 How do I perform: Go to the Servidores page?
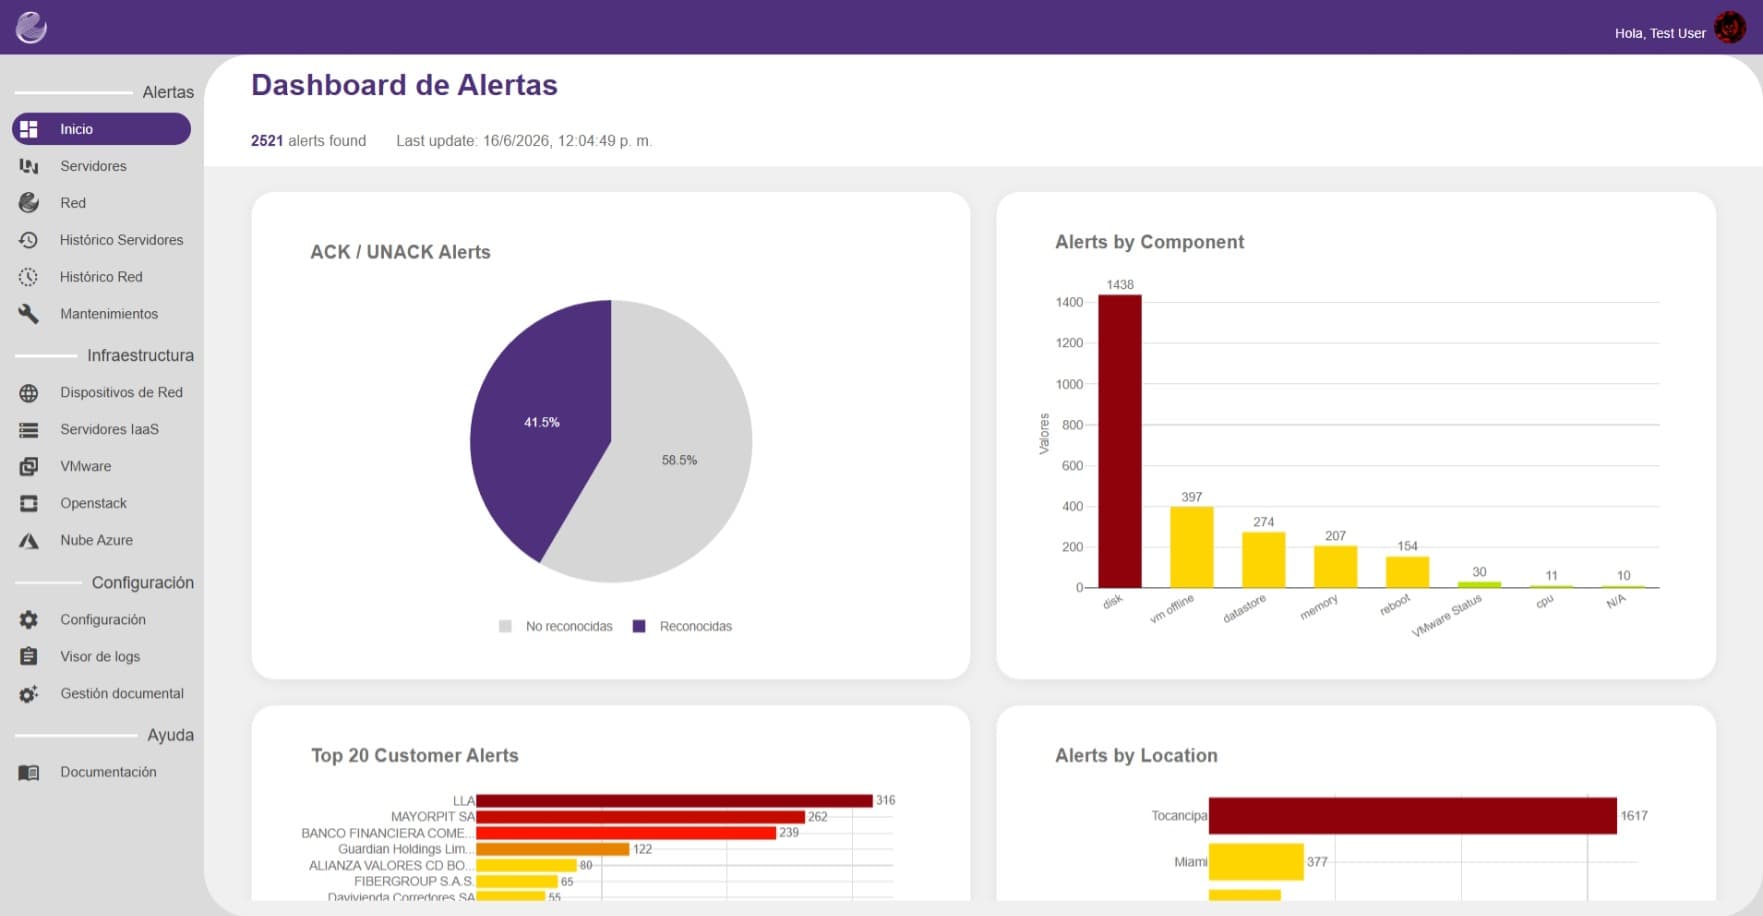[93, 166]
